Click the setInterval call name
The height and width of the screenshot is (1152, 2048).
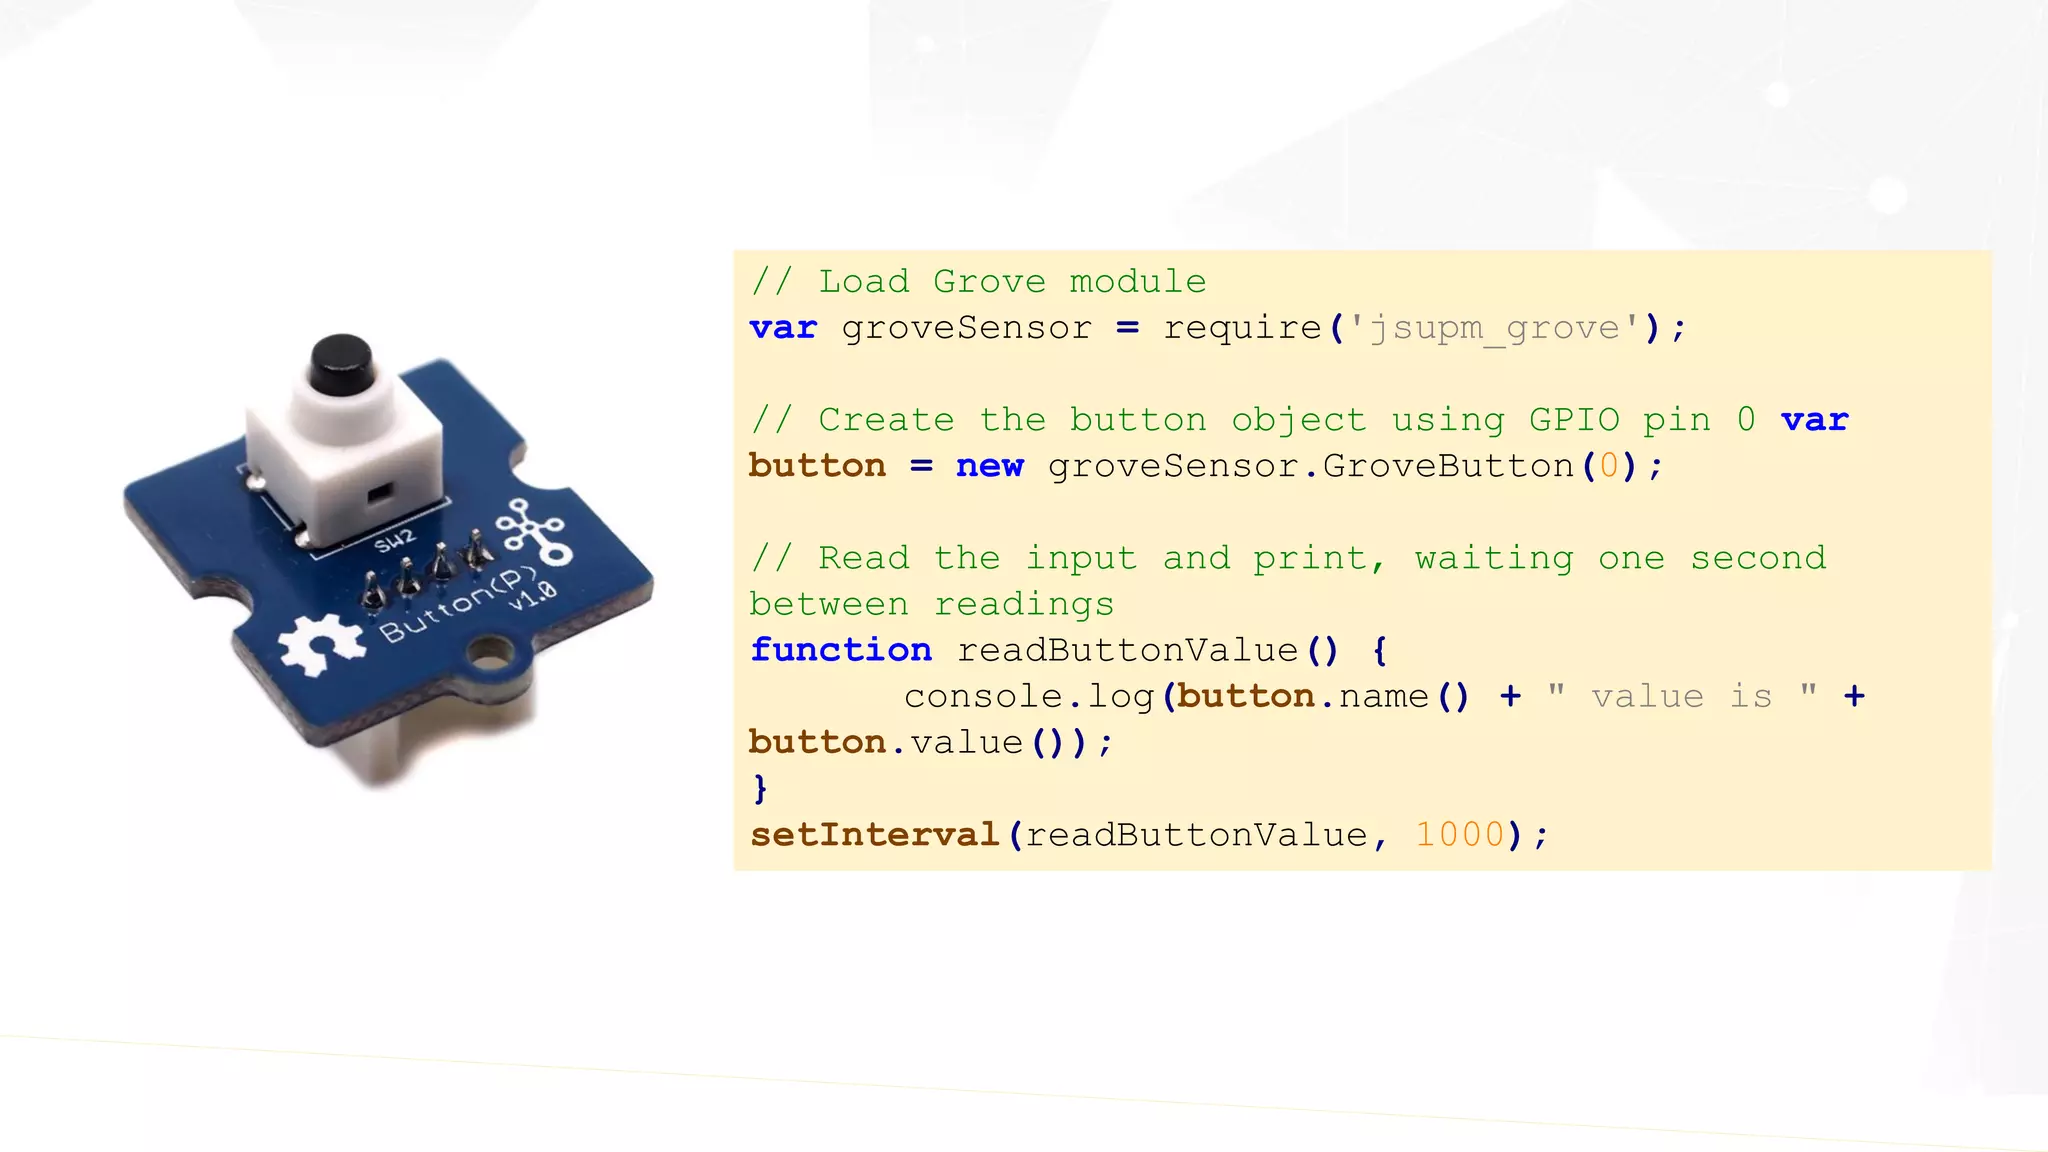click(875, 834)
